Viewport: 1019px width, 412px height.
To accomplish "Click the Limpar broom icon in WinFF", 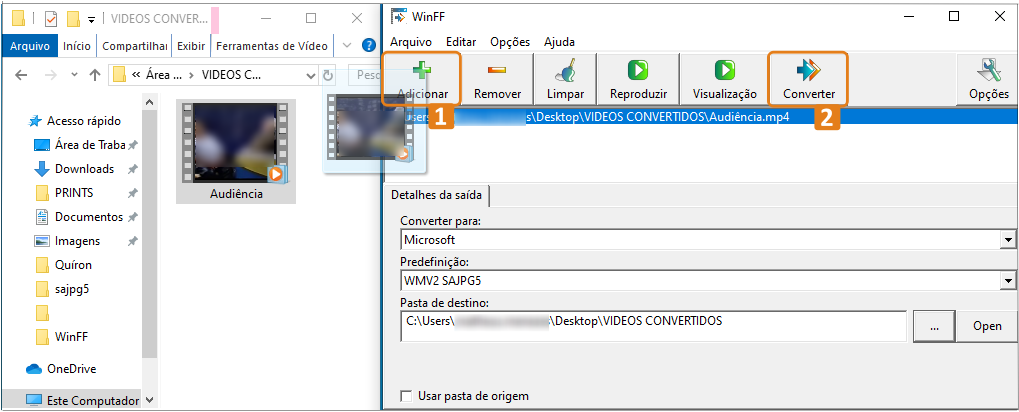I will tap(565, 70).
